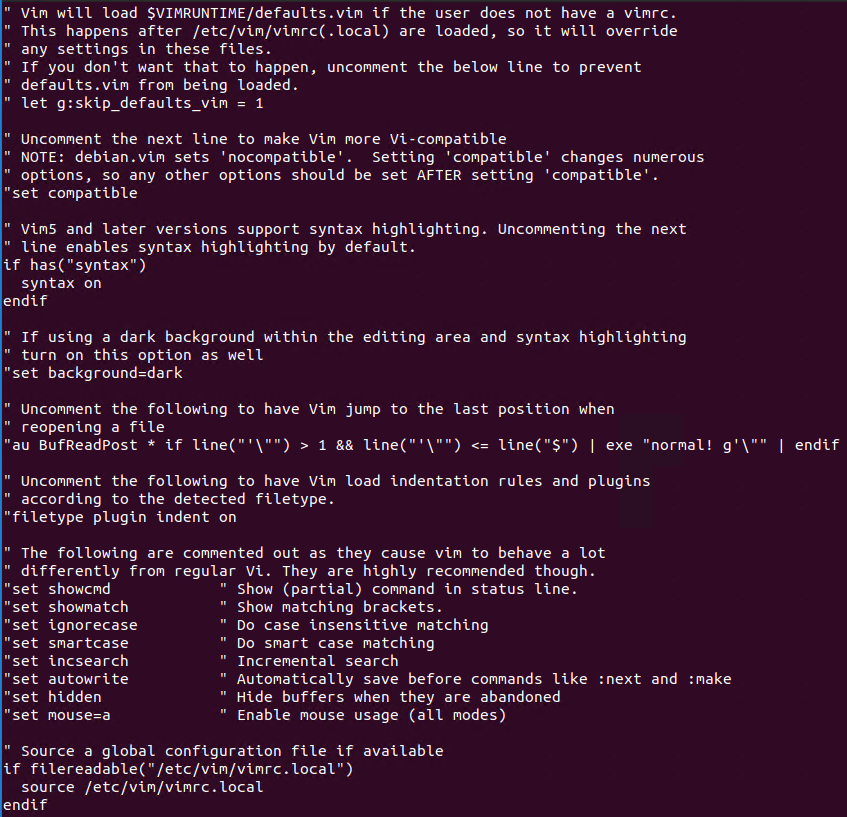Click the '"set smartcase' option
This screenshot has height=817, width=847.
[x=66, y=643]
